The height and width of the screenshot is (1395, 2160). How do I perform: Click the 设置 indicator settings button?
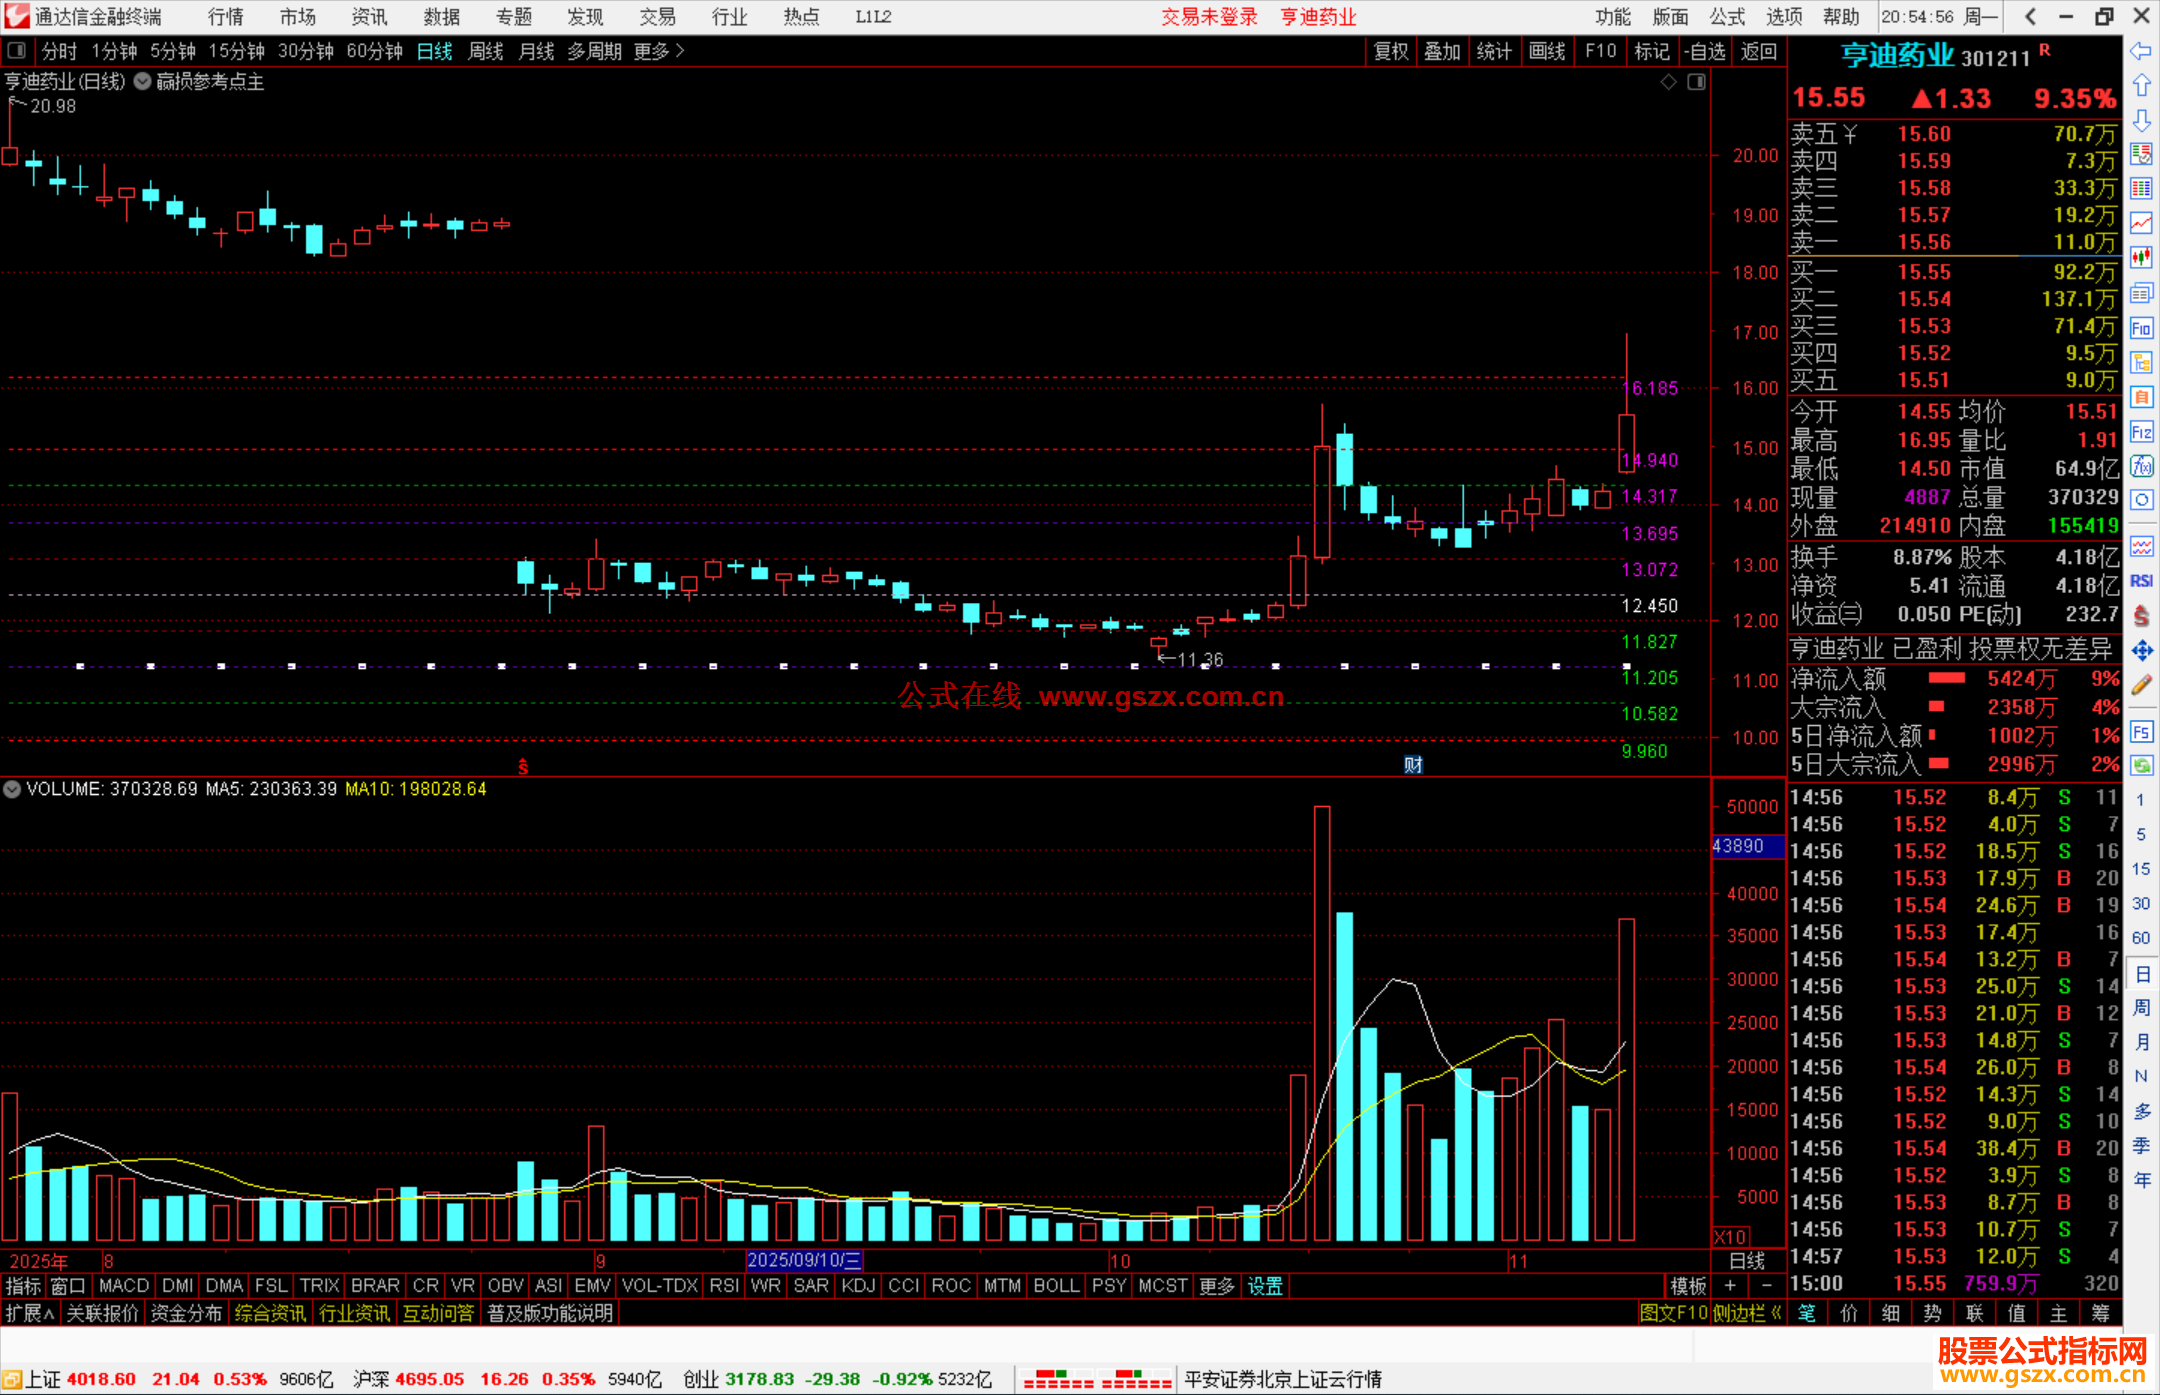1265,1286
